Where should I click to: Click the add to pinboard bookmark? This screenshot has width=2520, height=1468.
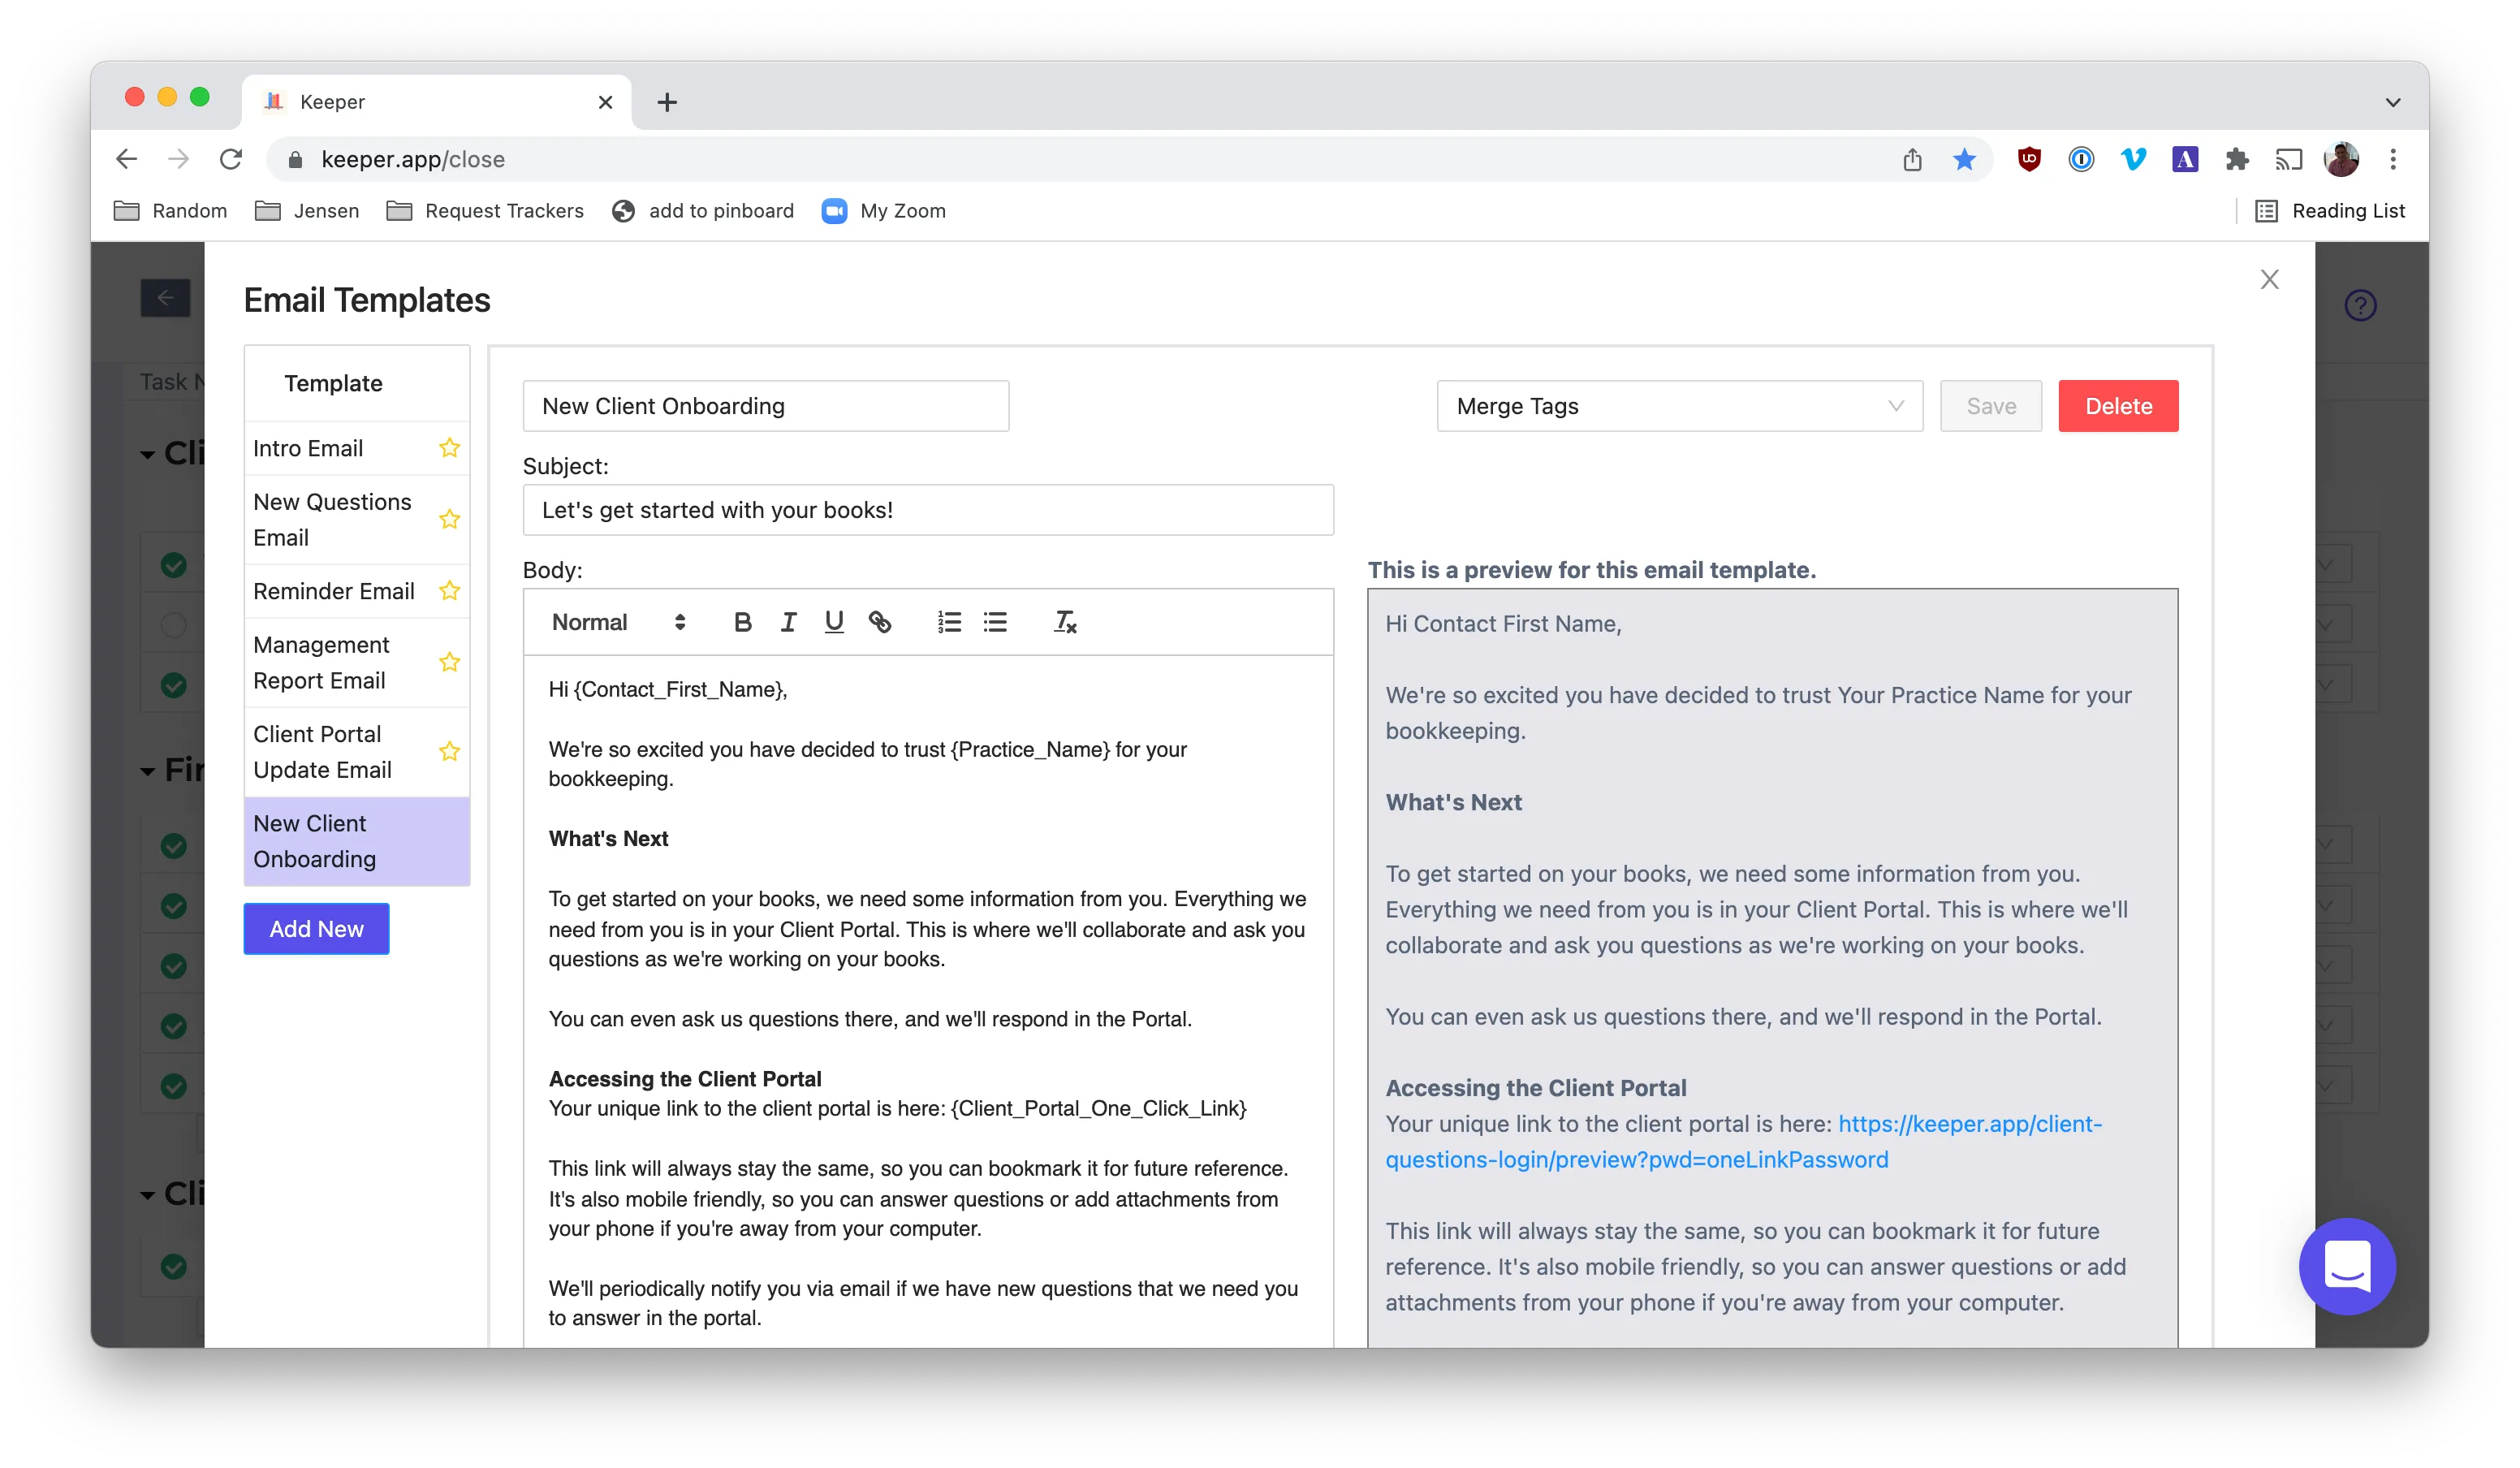[703, 211]
